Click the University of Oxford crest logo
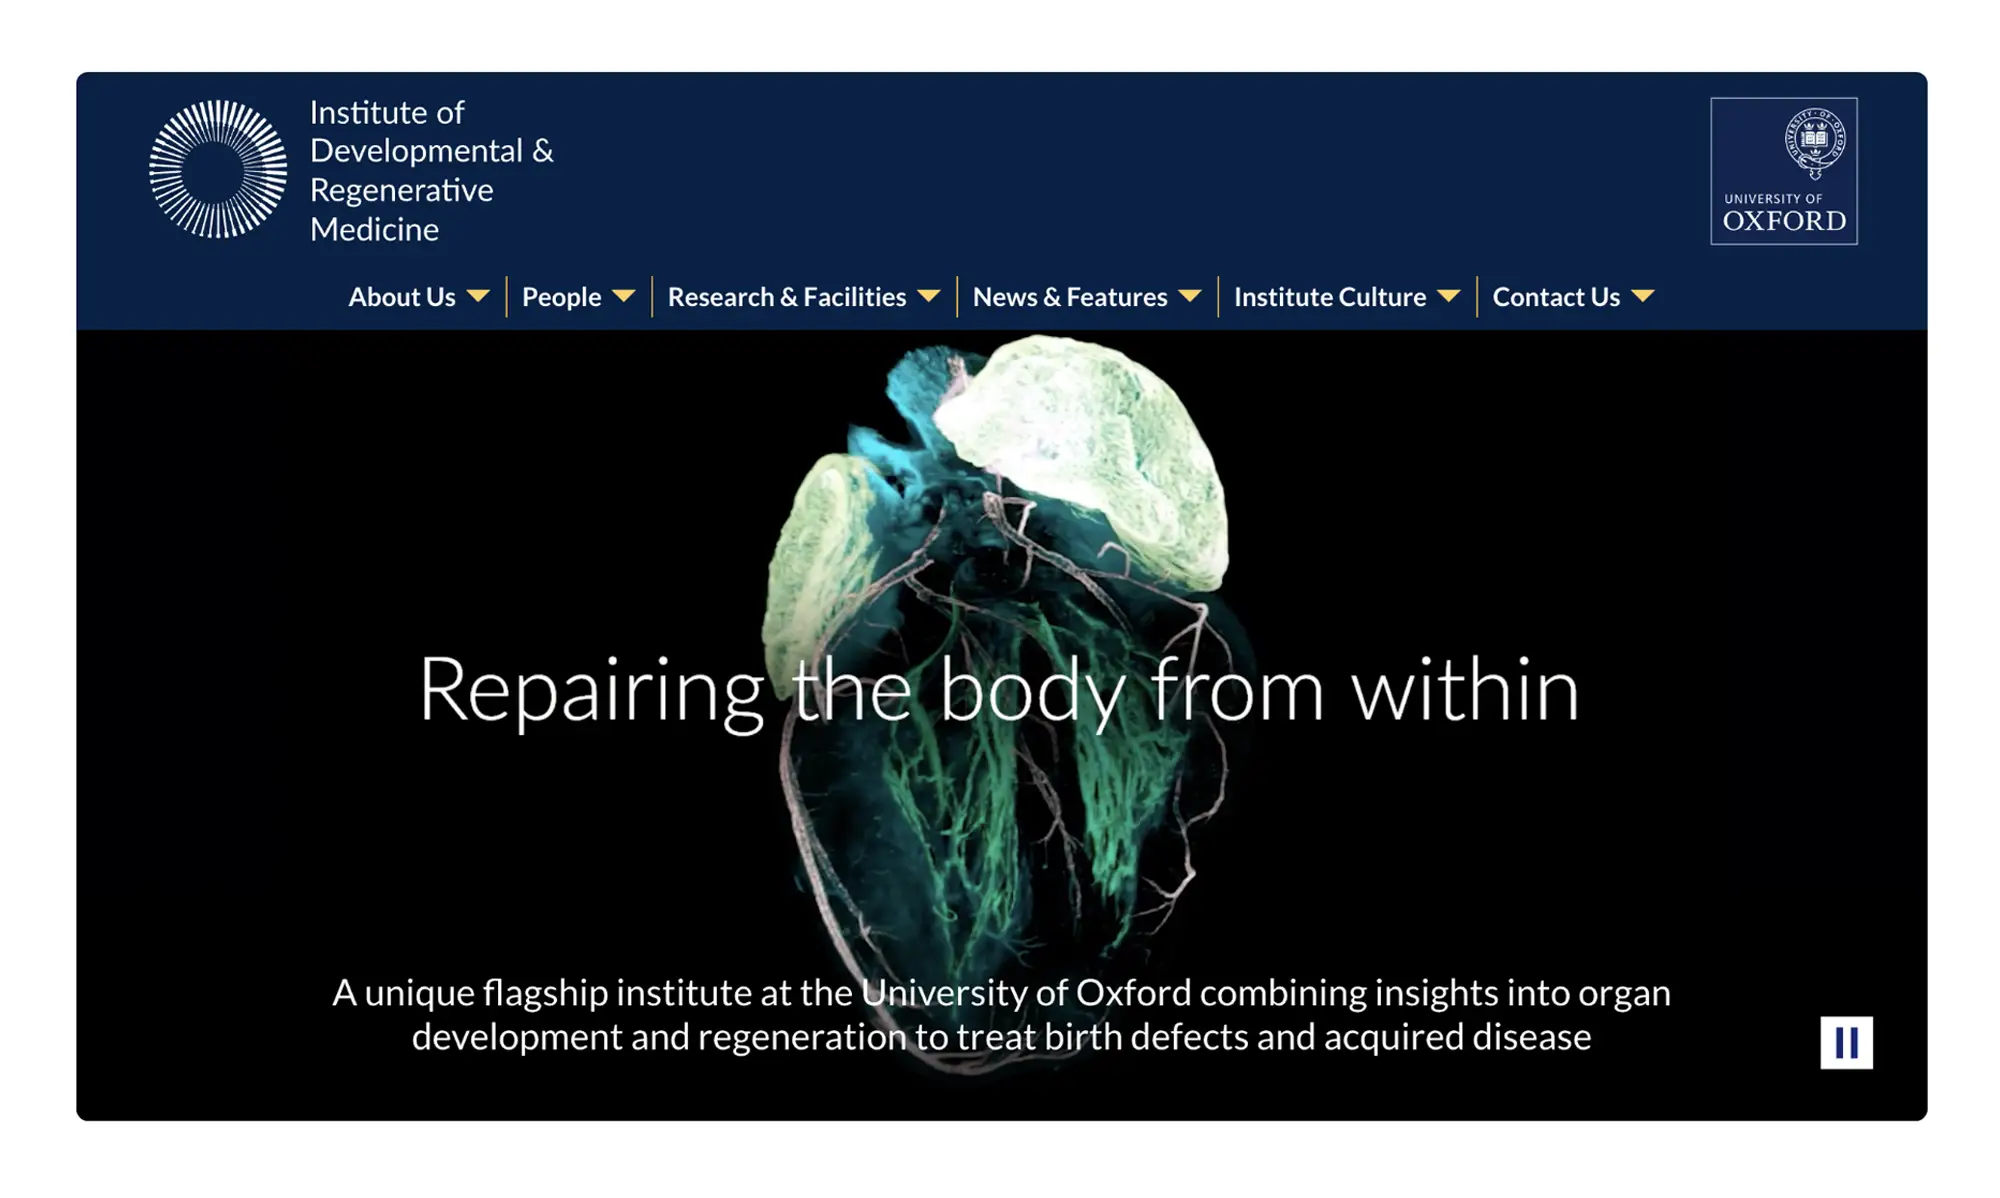This screenshot has width=2000, height=1198. 1783,170
